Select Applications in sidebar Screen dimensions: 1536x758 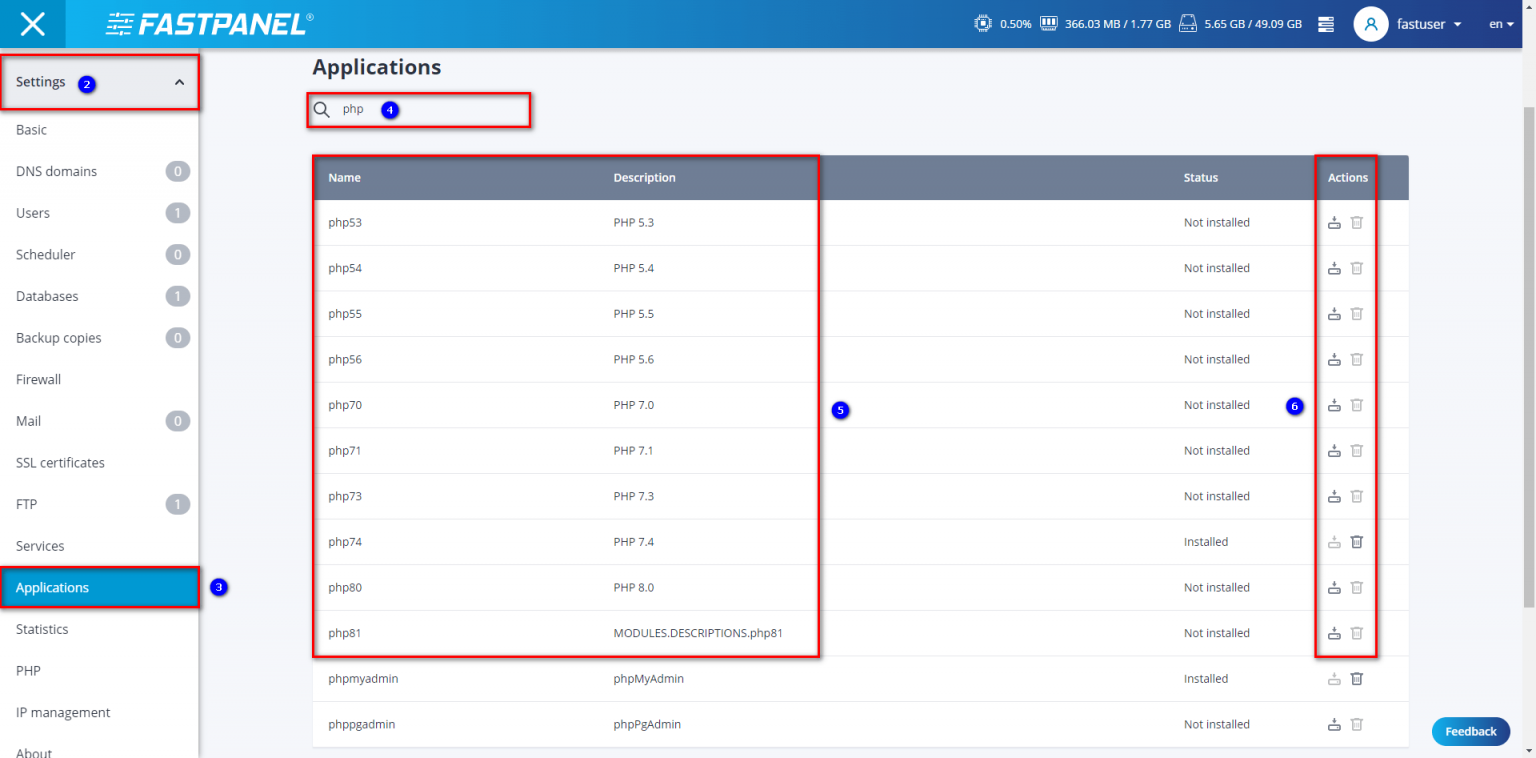point(99,588)
